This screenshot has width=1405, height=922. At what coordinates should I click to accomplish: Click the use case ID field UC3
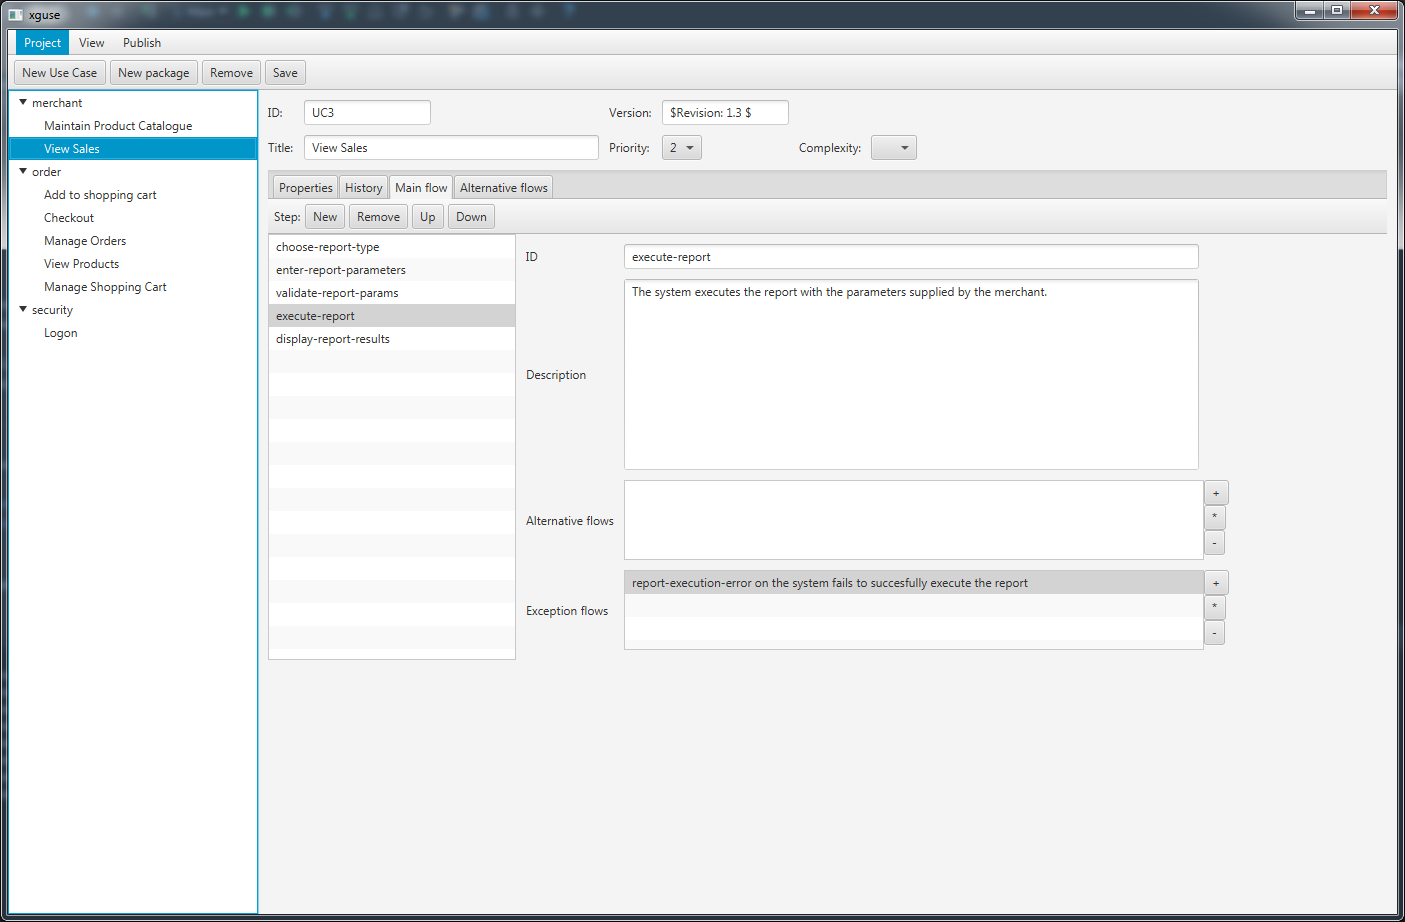[367, 113]
